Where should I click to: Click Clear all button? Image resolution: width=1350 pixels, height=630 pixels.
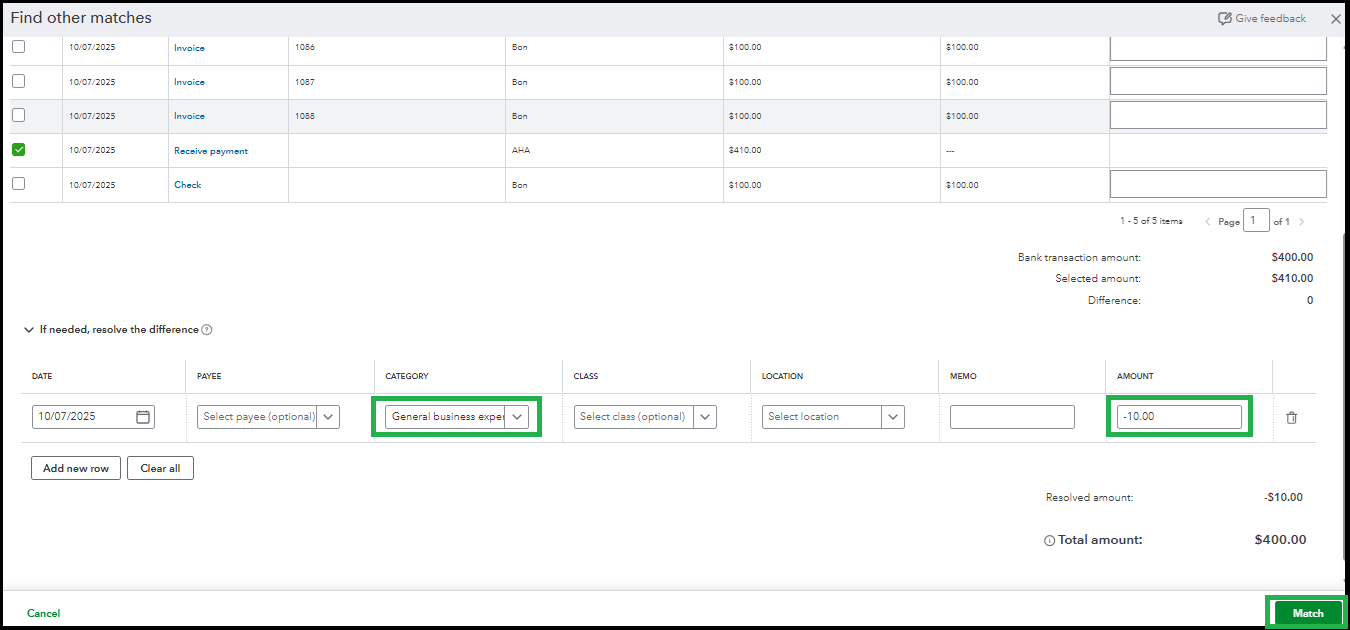click(x=160, y=468)
